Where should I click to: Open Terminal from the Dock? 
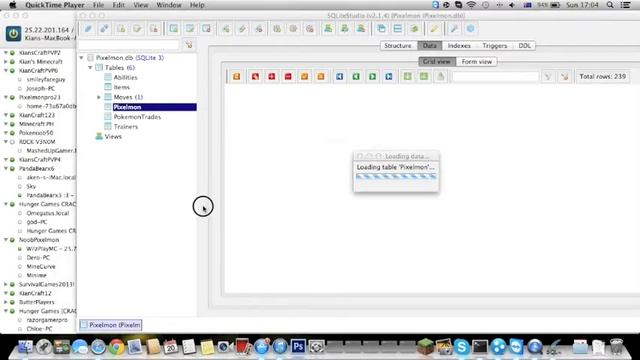point(480,347)
